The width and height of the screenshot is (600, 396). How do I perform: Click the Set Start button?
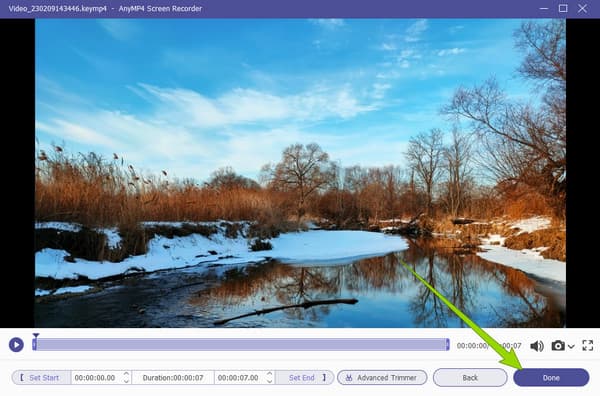[41, 378]
